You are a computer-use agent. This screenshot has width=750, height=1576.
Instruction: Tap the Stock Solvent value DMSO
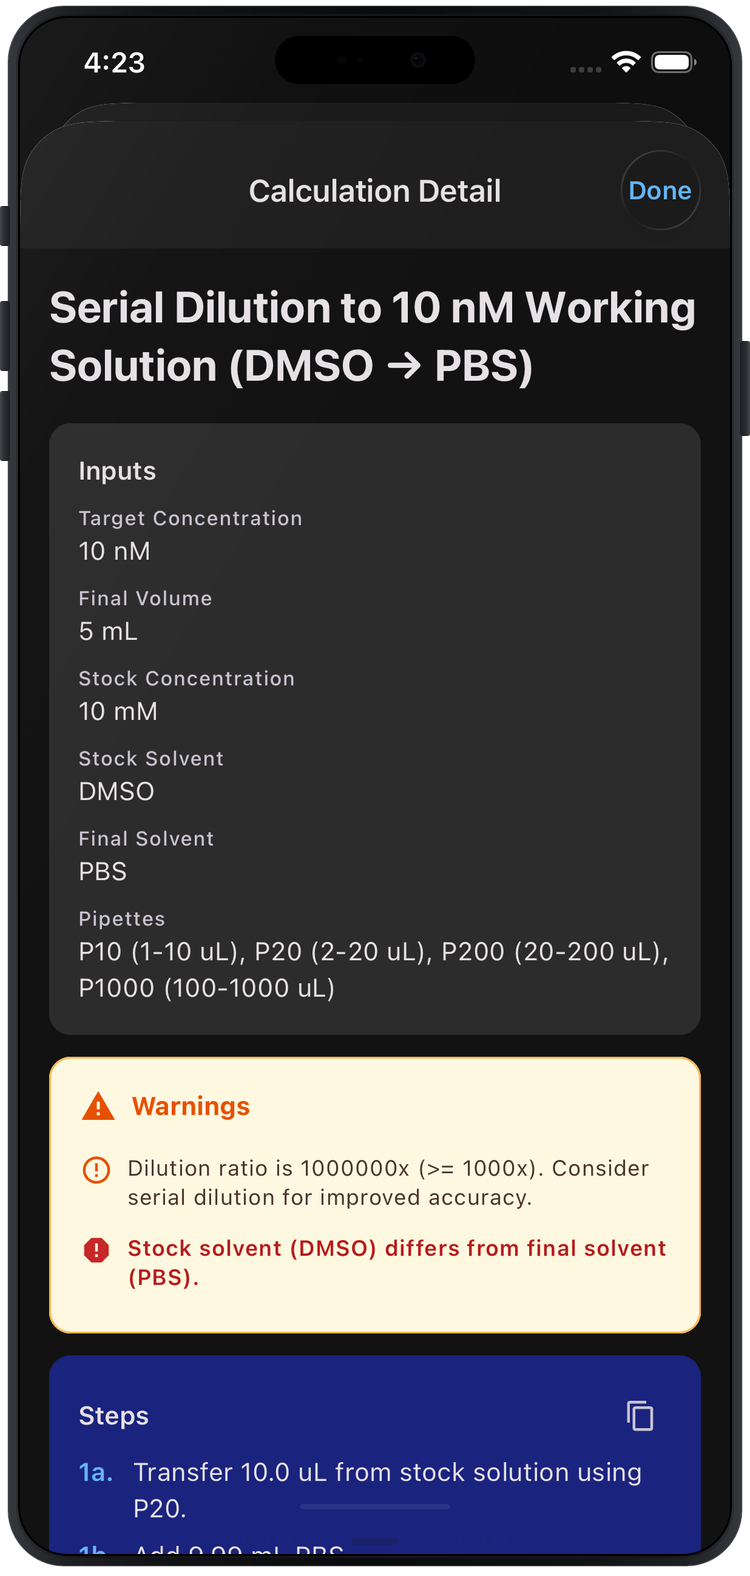tap(116, 791)
